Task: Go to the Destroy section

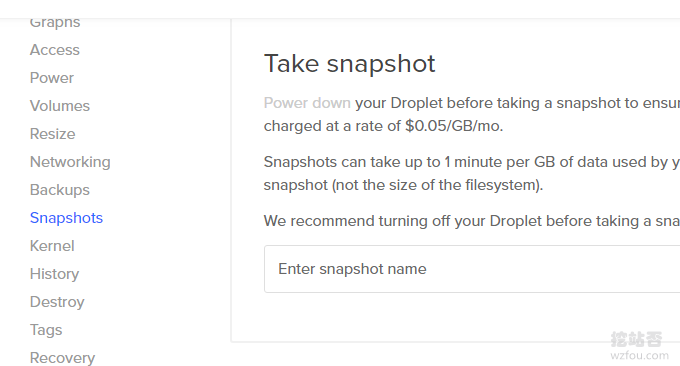Action: point(57,302)
